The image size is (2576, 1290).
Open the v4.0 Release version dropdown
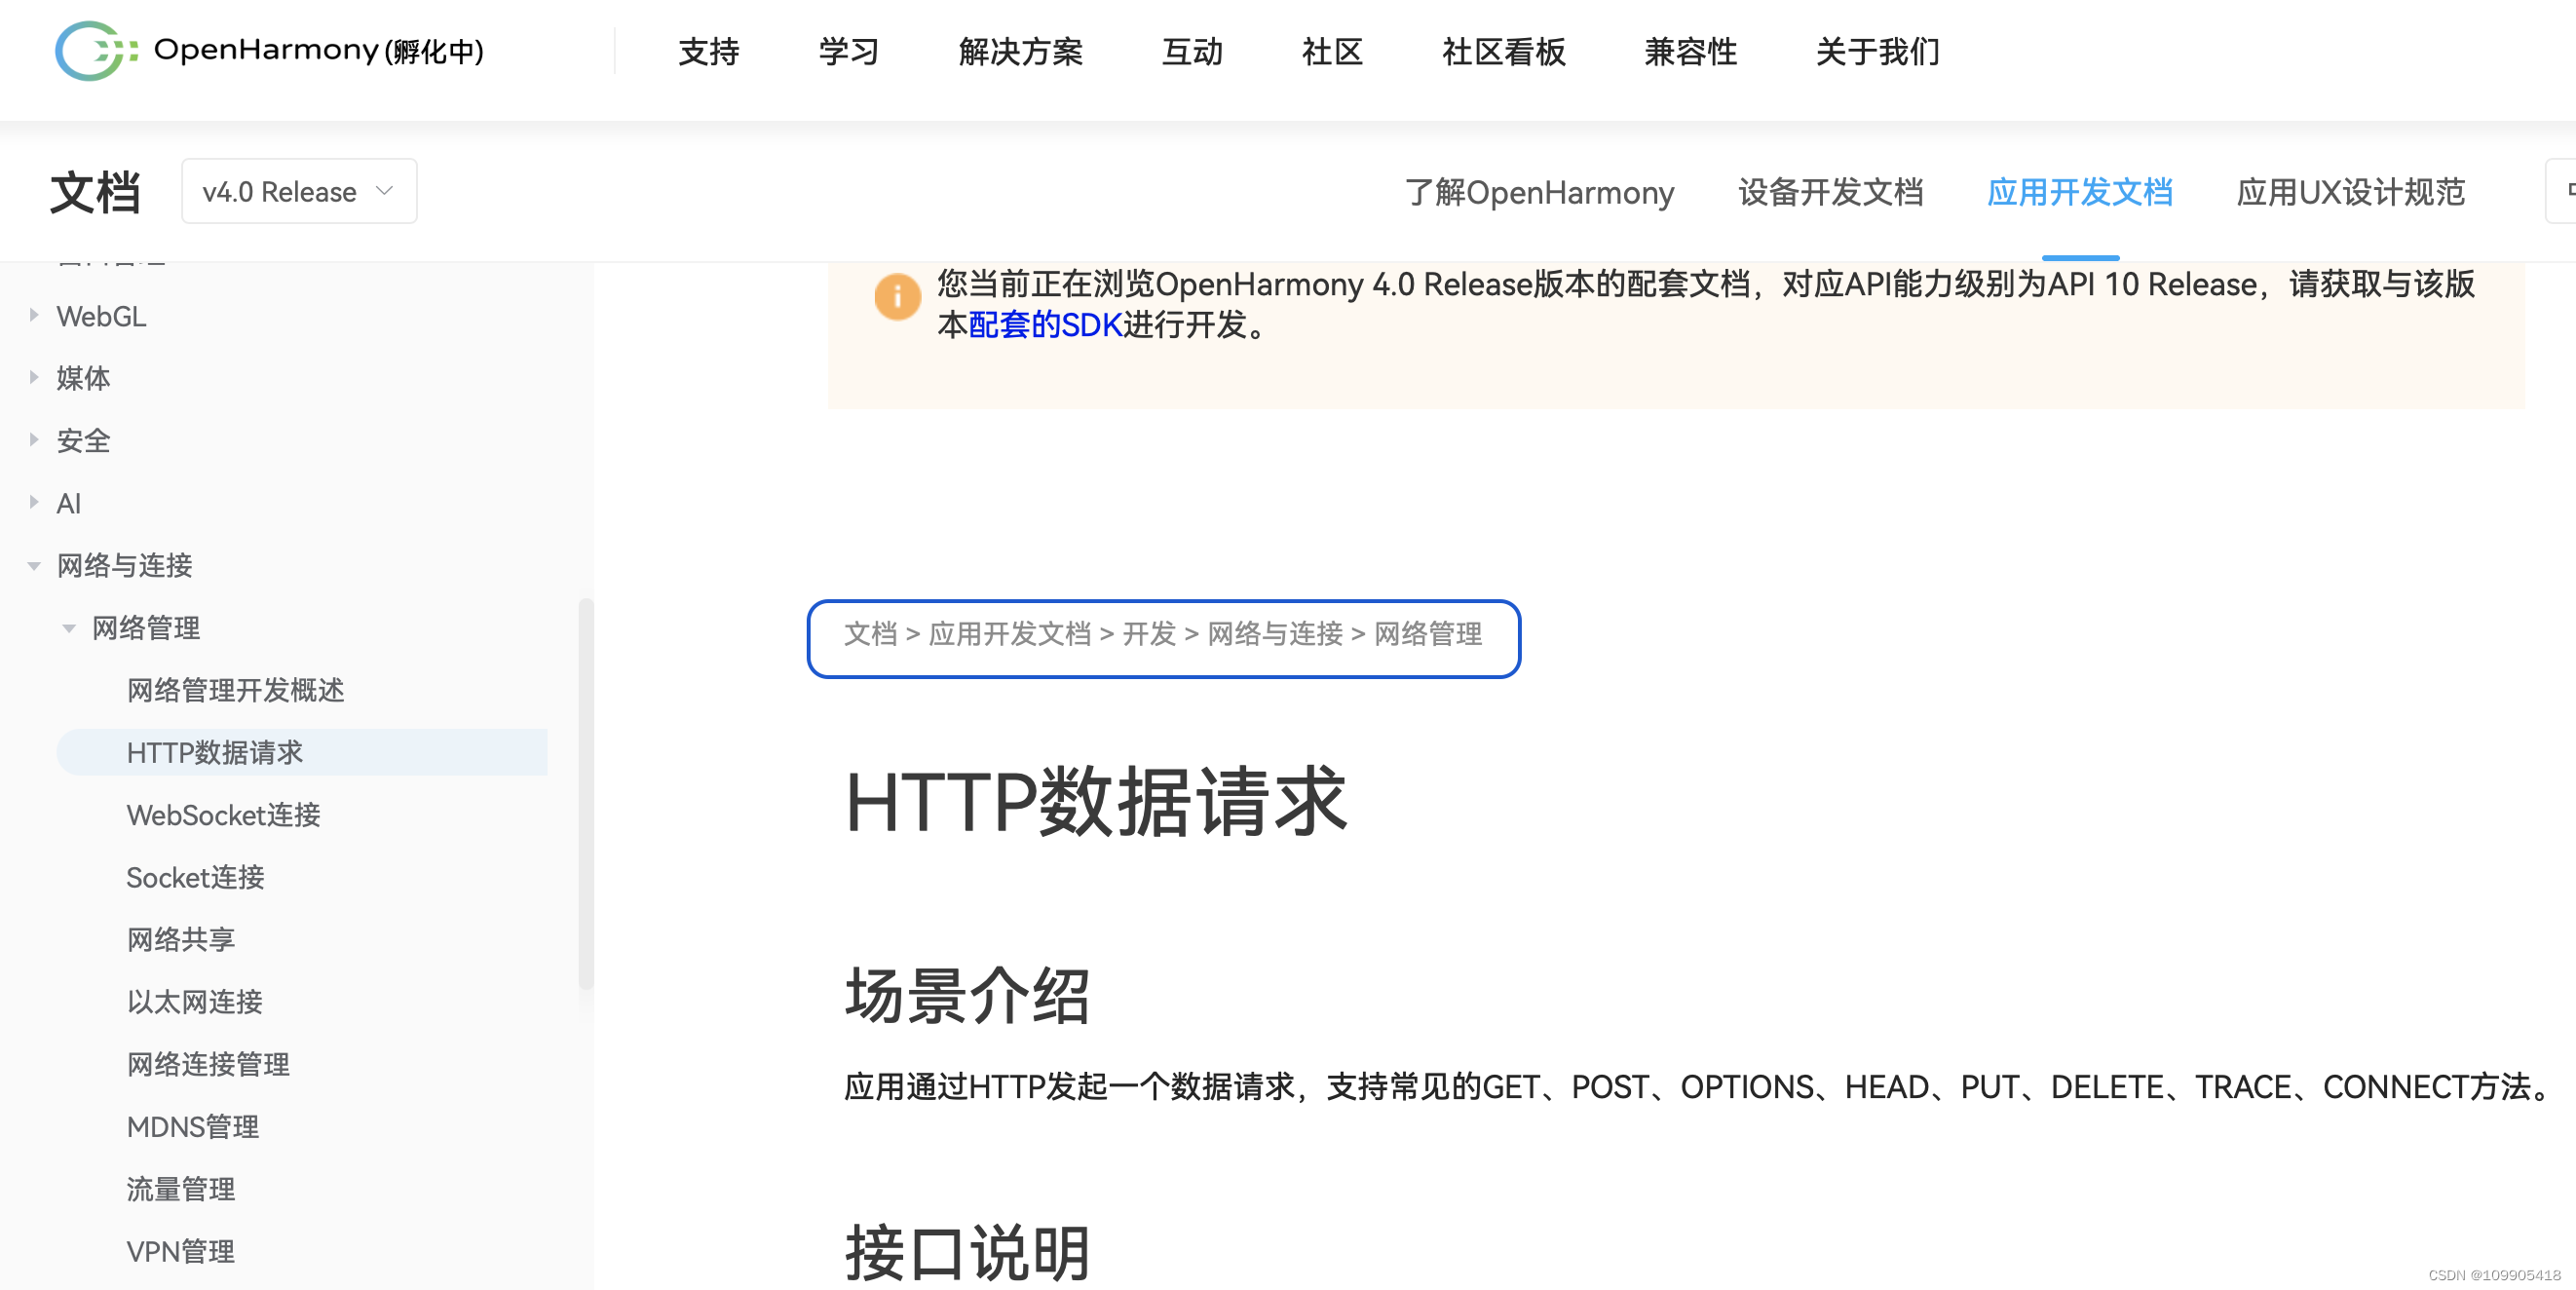coord(299,191)
